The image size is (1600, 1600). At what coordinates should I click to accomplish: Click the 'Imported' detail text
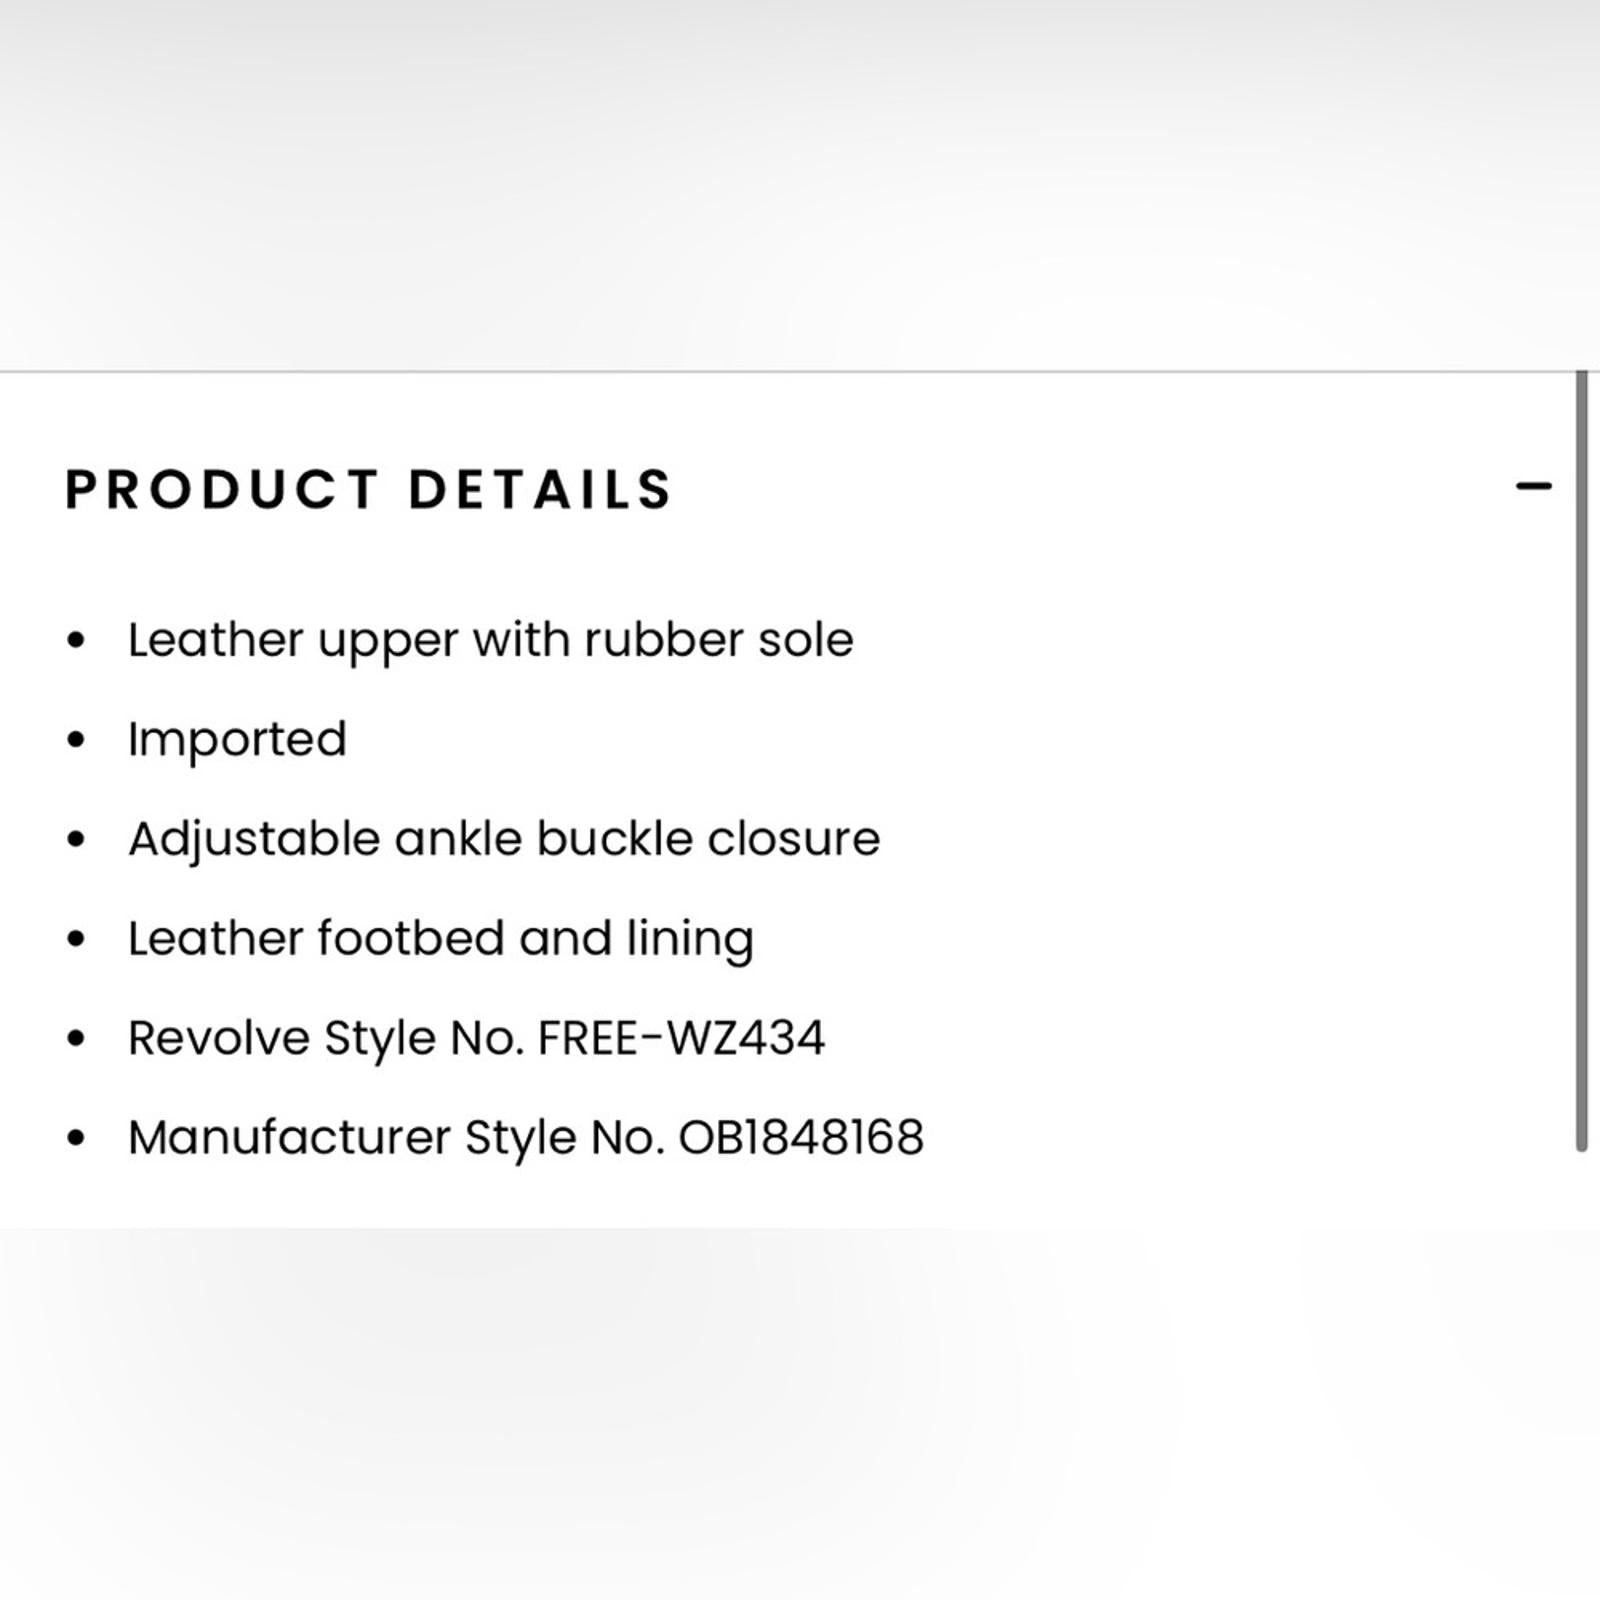coord(237,741)
